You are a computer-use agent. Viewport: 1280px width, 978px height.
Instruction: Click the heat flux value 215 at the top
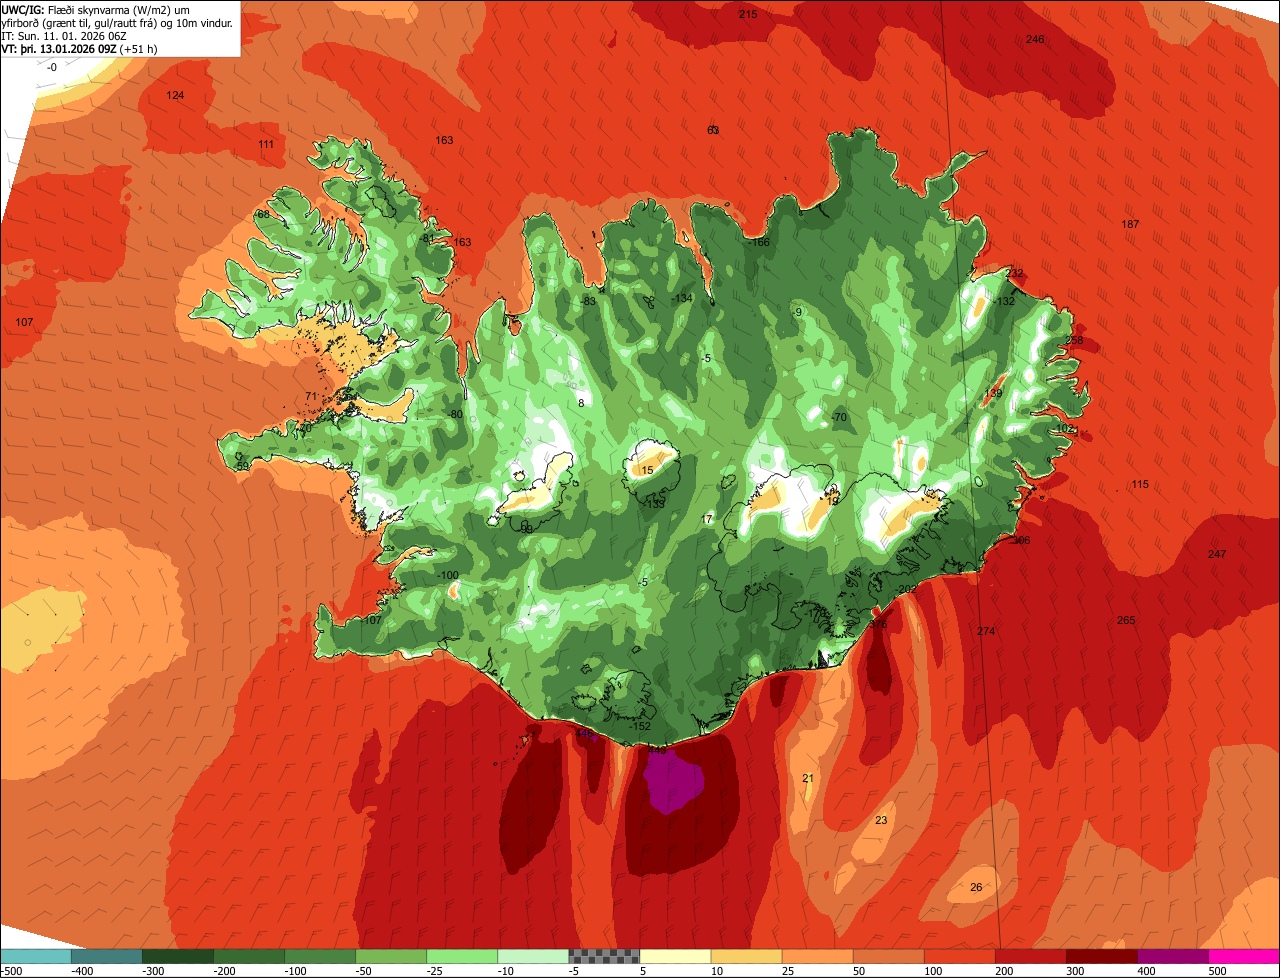point(748,14)
